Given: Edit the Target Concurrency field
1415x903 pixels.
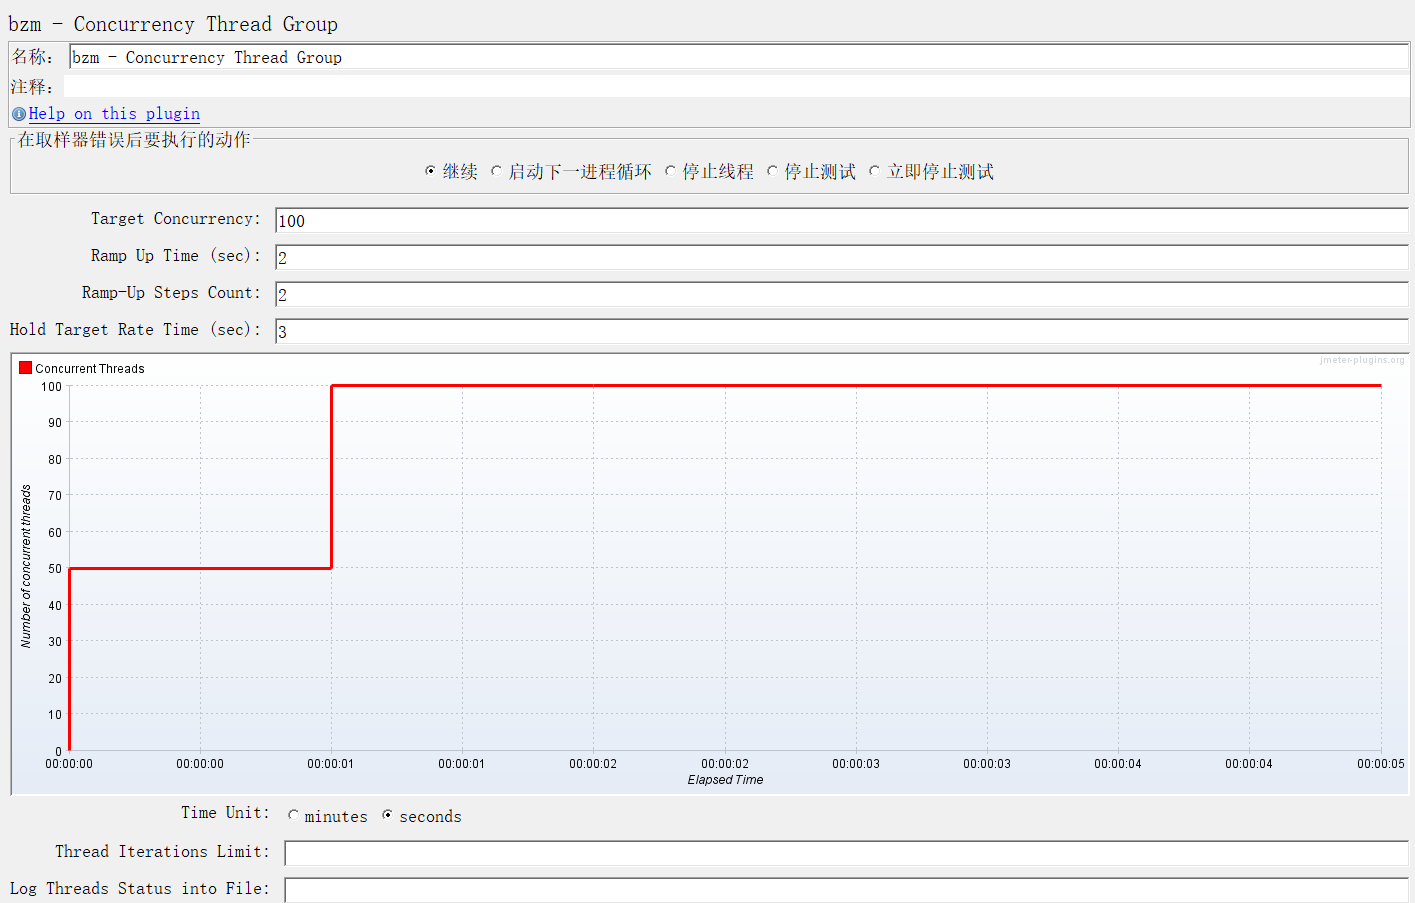Looking at the screenshot, I should (x=842, y=220).
